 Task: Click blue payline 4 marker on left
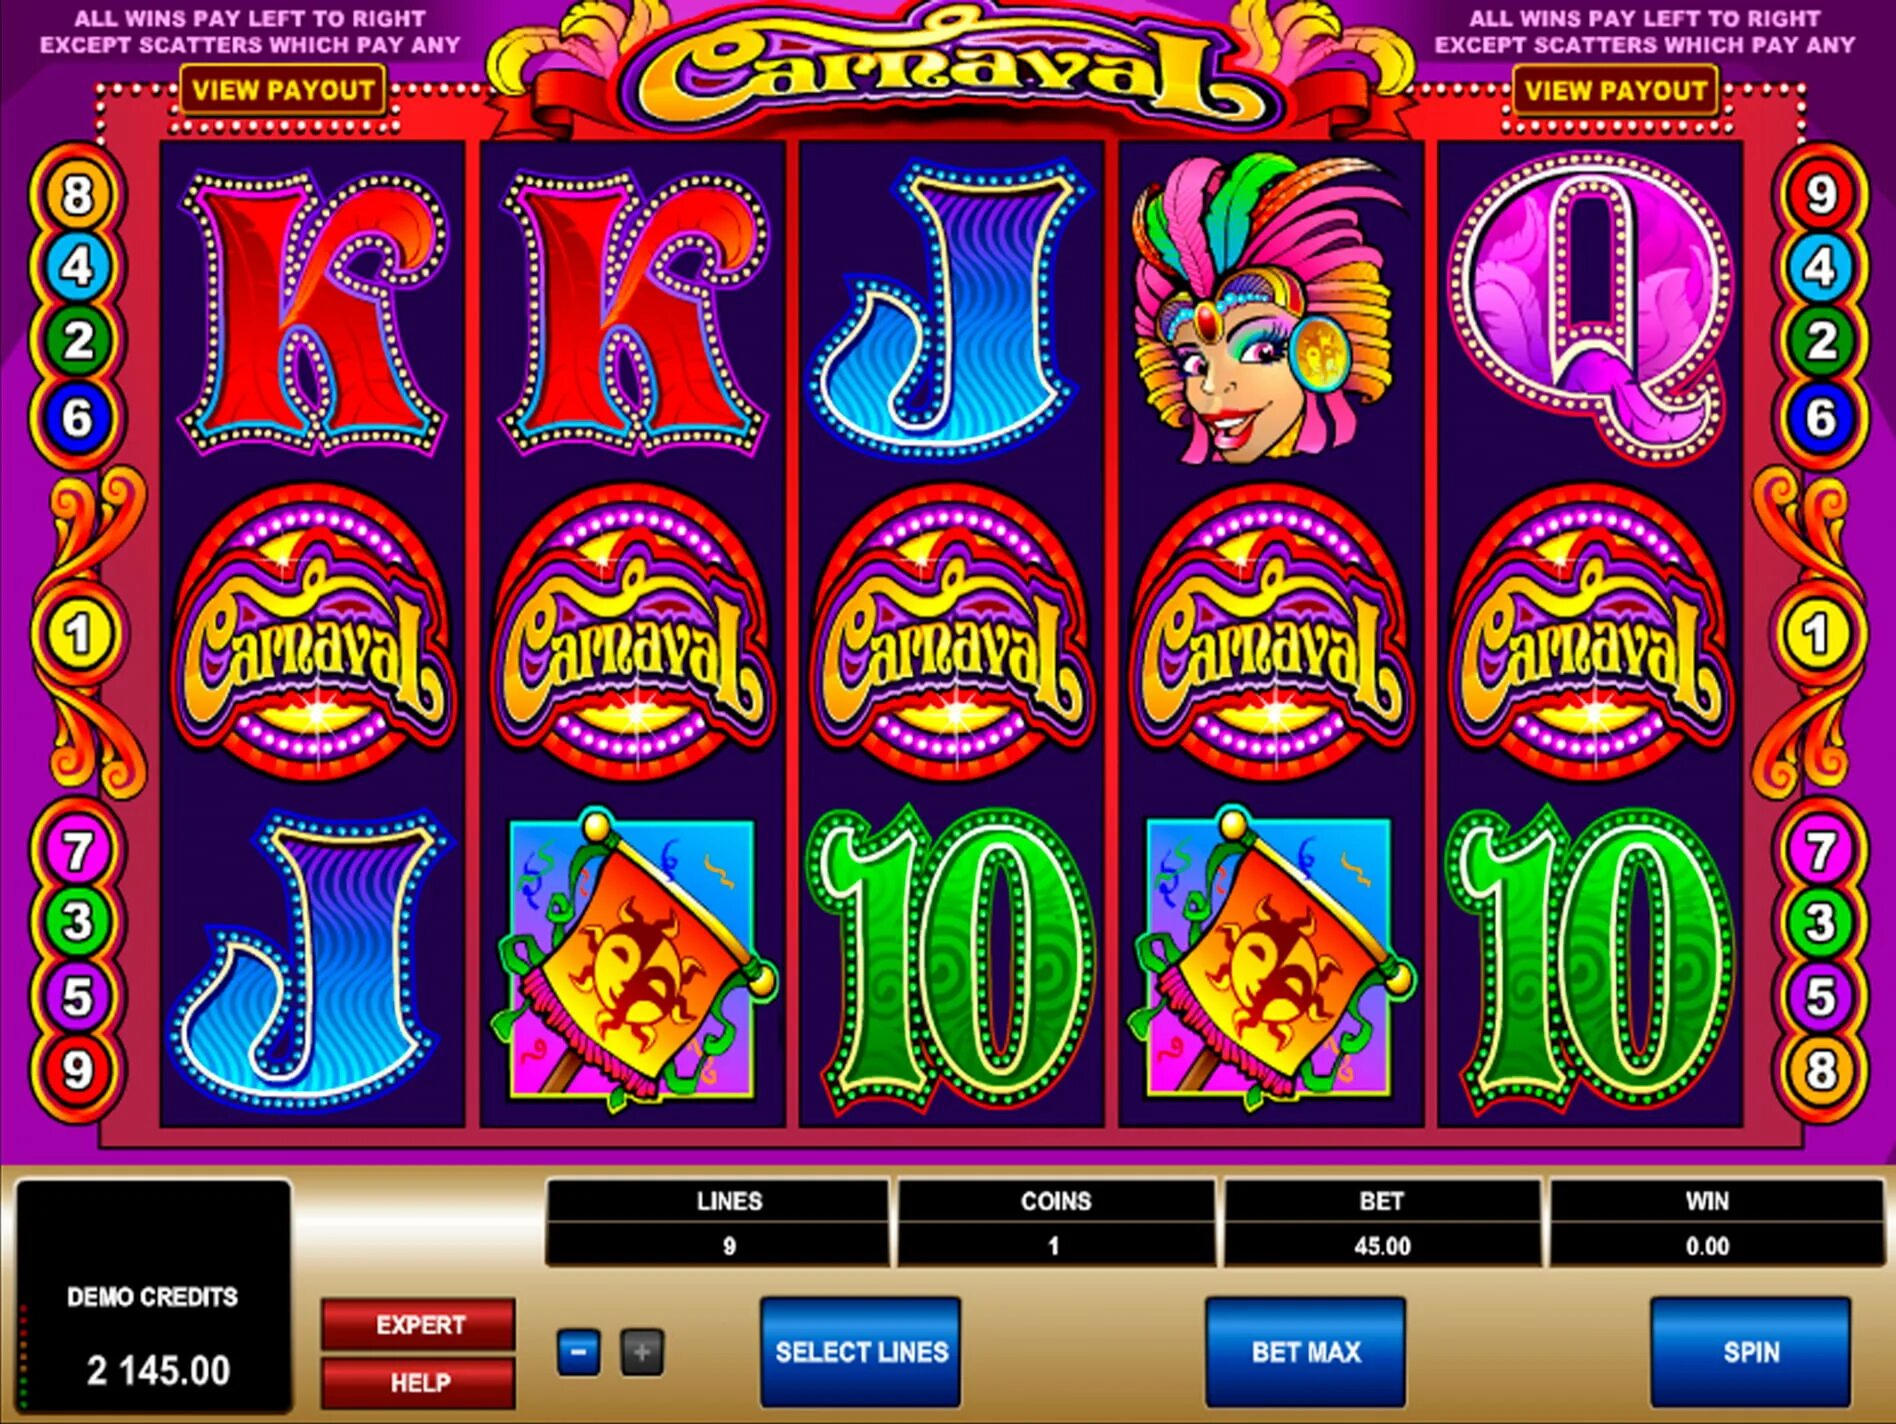click(x=77, y=267)
